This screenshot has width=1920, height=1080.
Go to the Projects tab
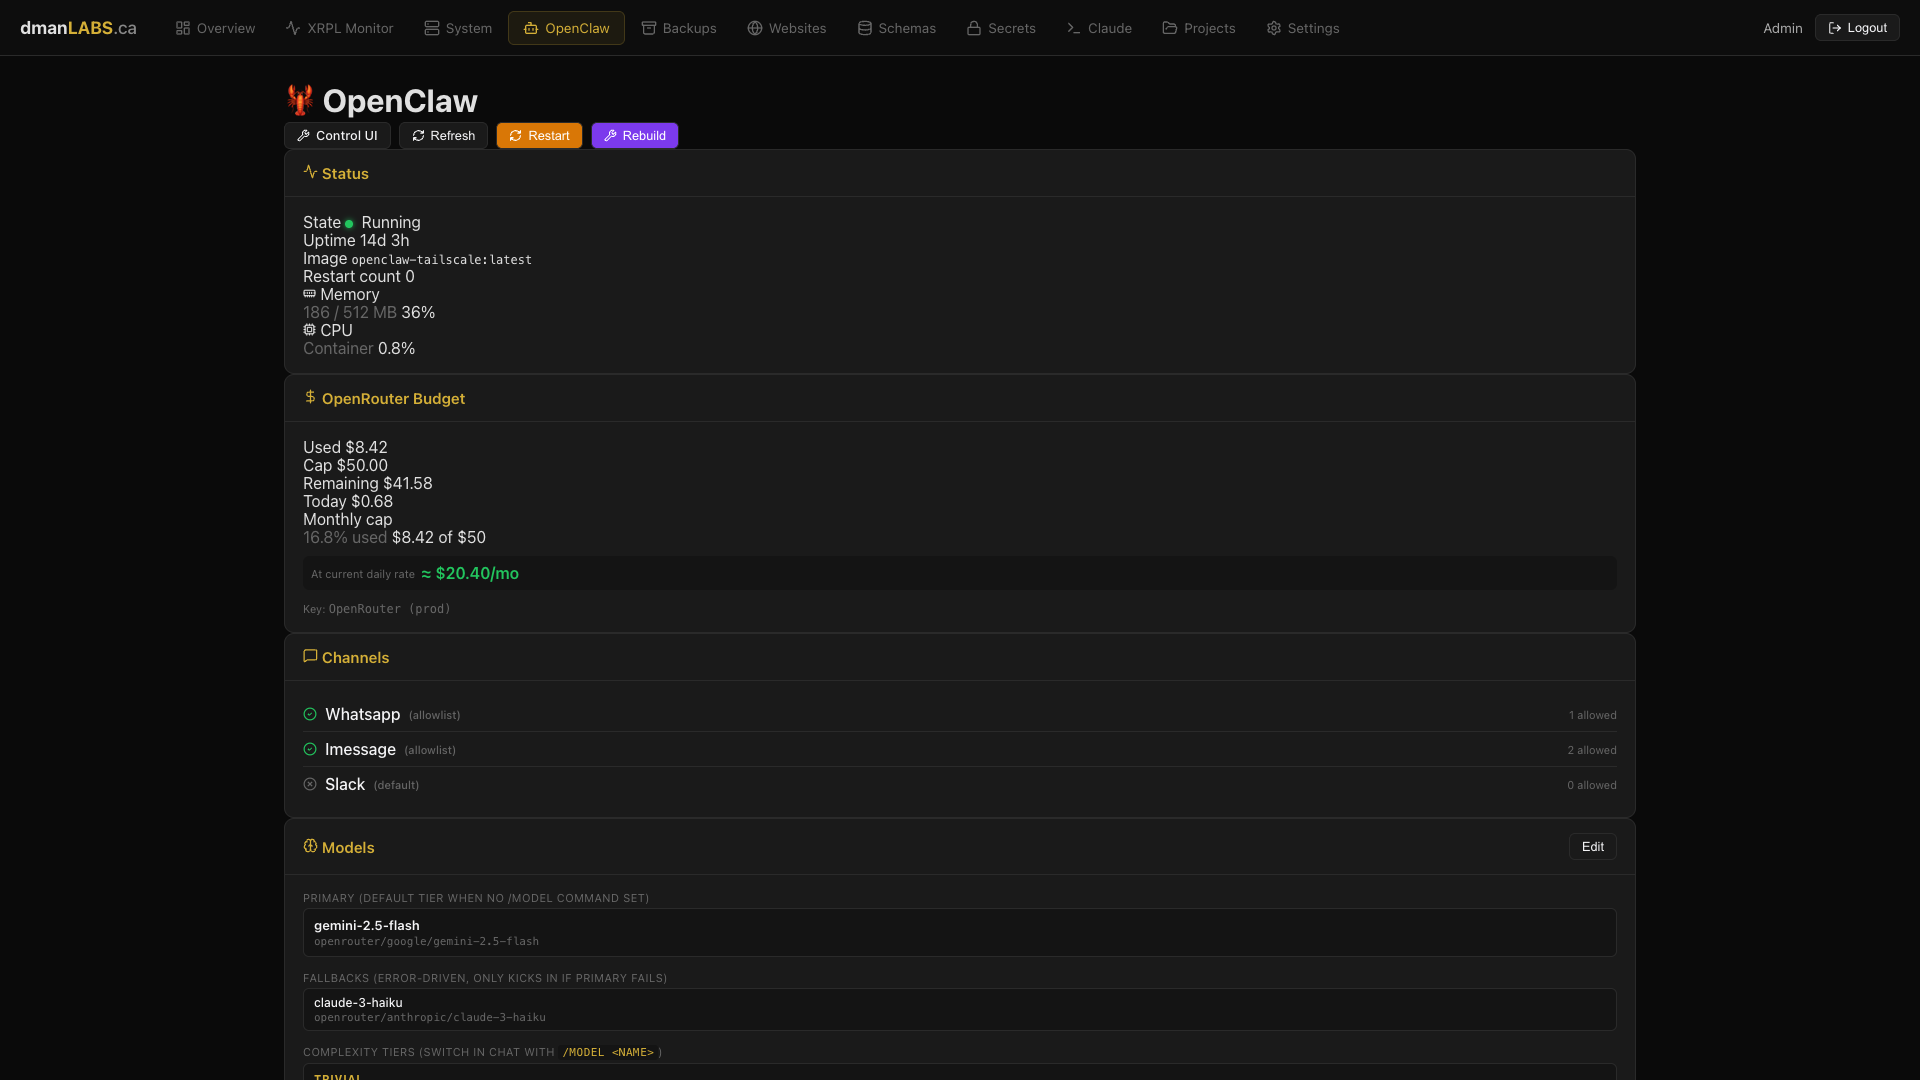(1199, 28)
